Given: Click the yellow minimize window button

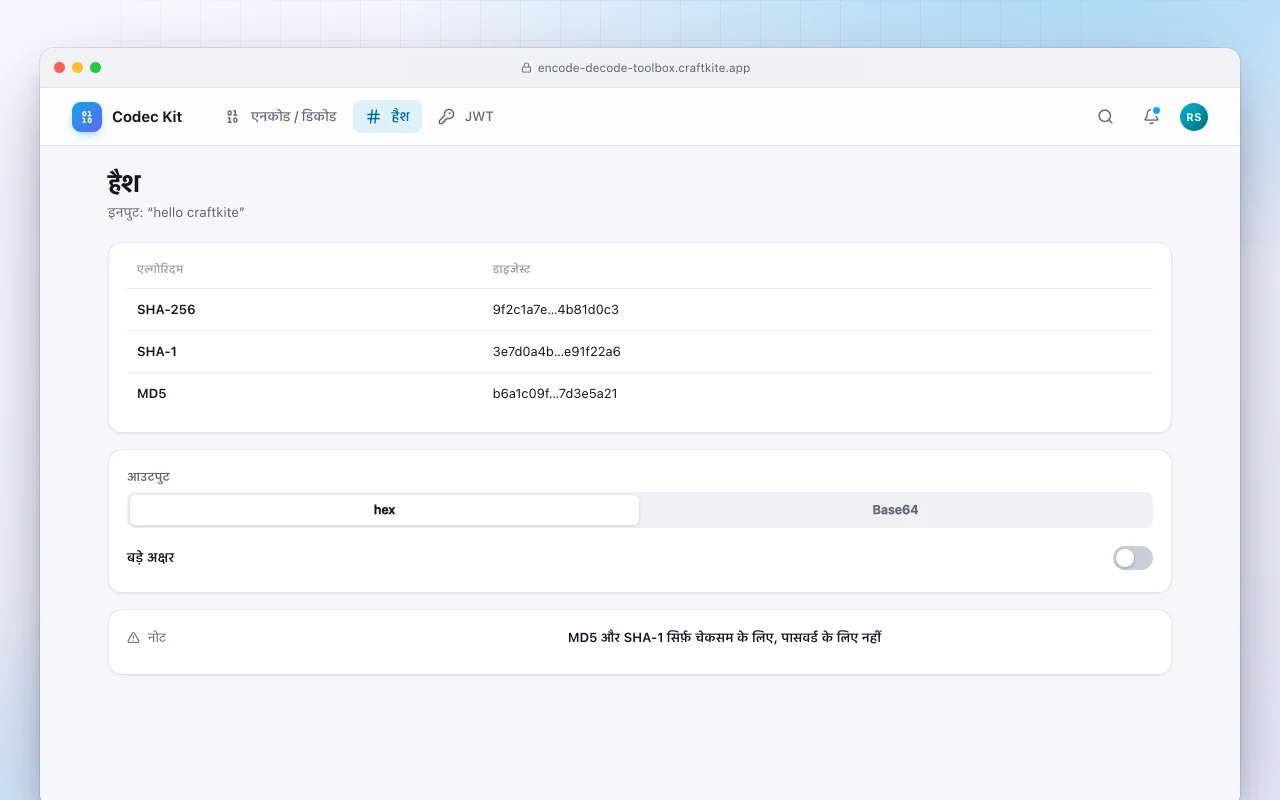Looking at the screenshot, I should [x=78, y=68].
